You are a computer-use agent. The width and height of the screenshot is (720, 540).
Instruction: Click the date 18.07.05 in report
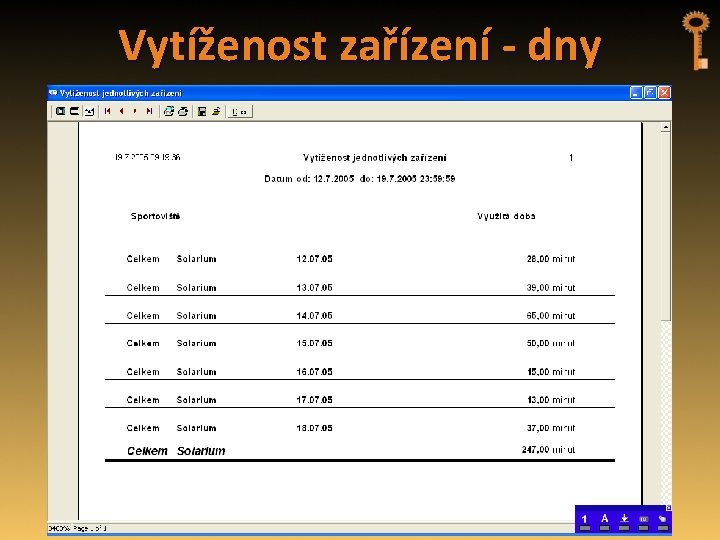pos(314,428)
